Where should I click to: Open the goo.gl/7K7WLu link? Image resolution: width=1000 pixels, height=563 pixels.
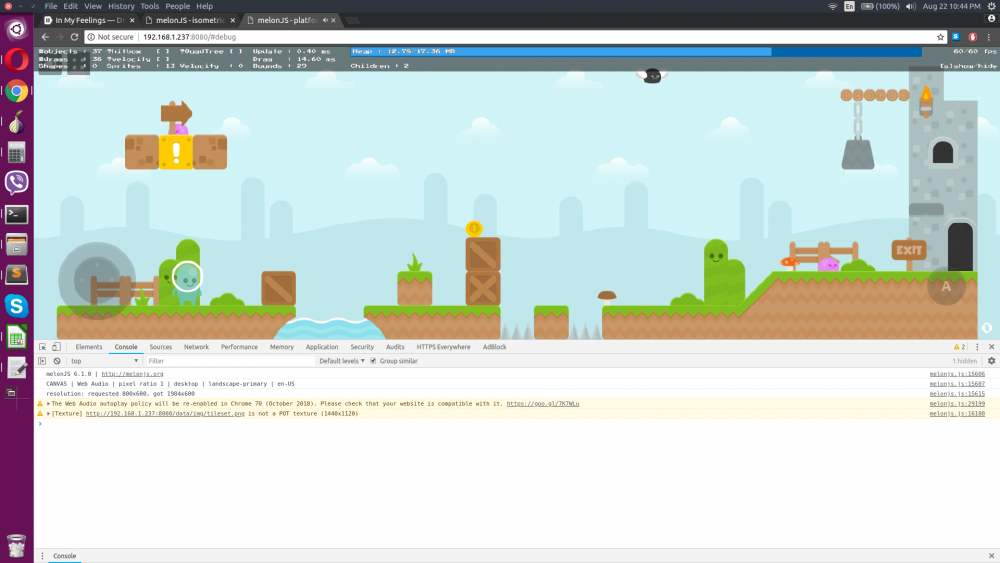pyautogui.click(x=543, y=404)
